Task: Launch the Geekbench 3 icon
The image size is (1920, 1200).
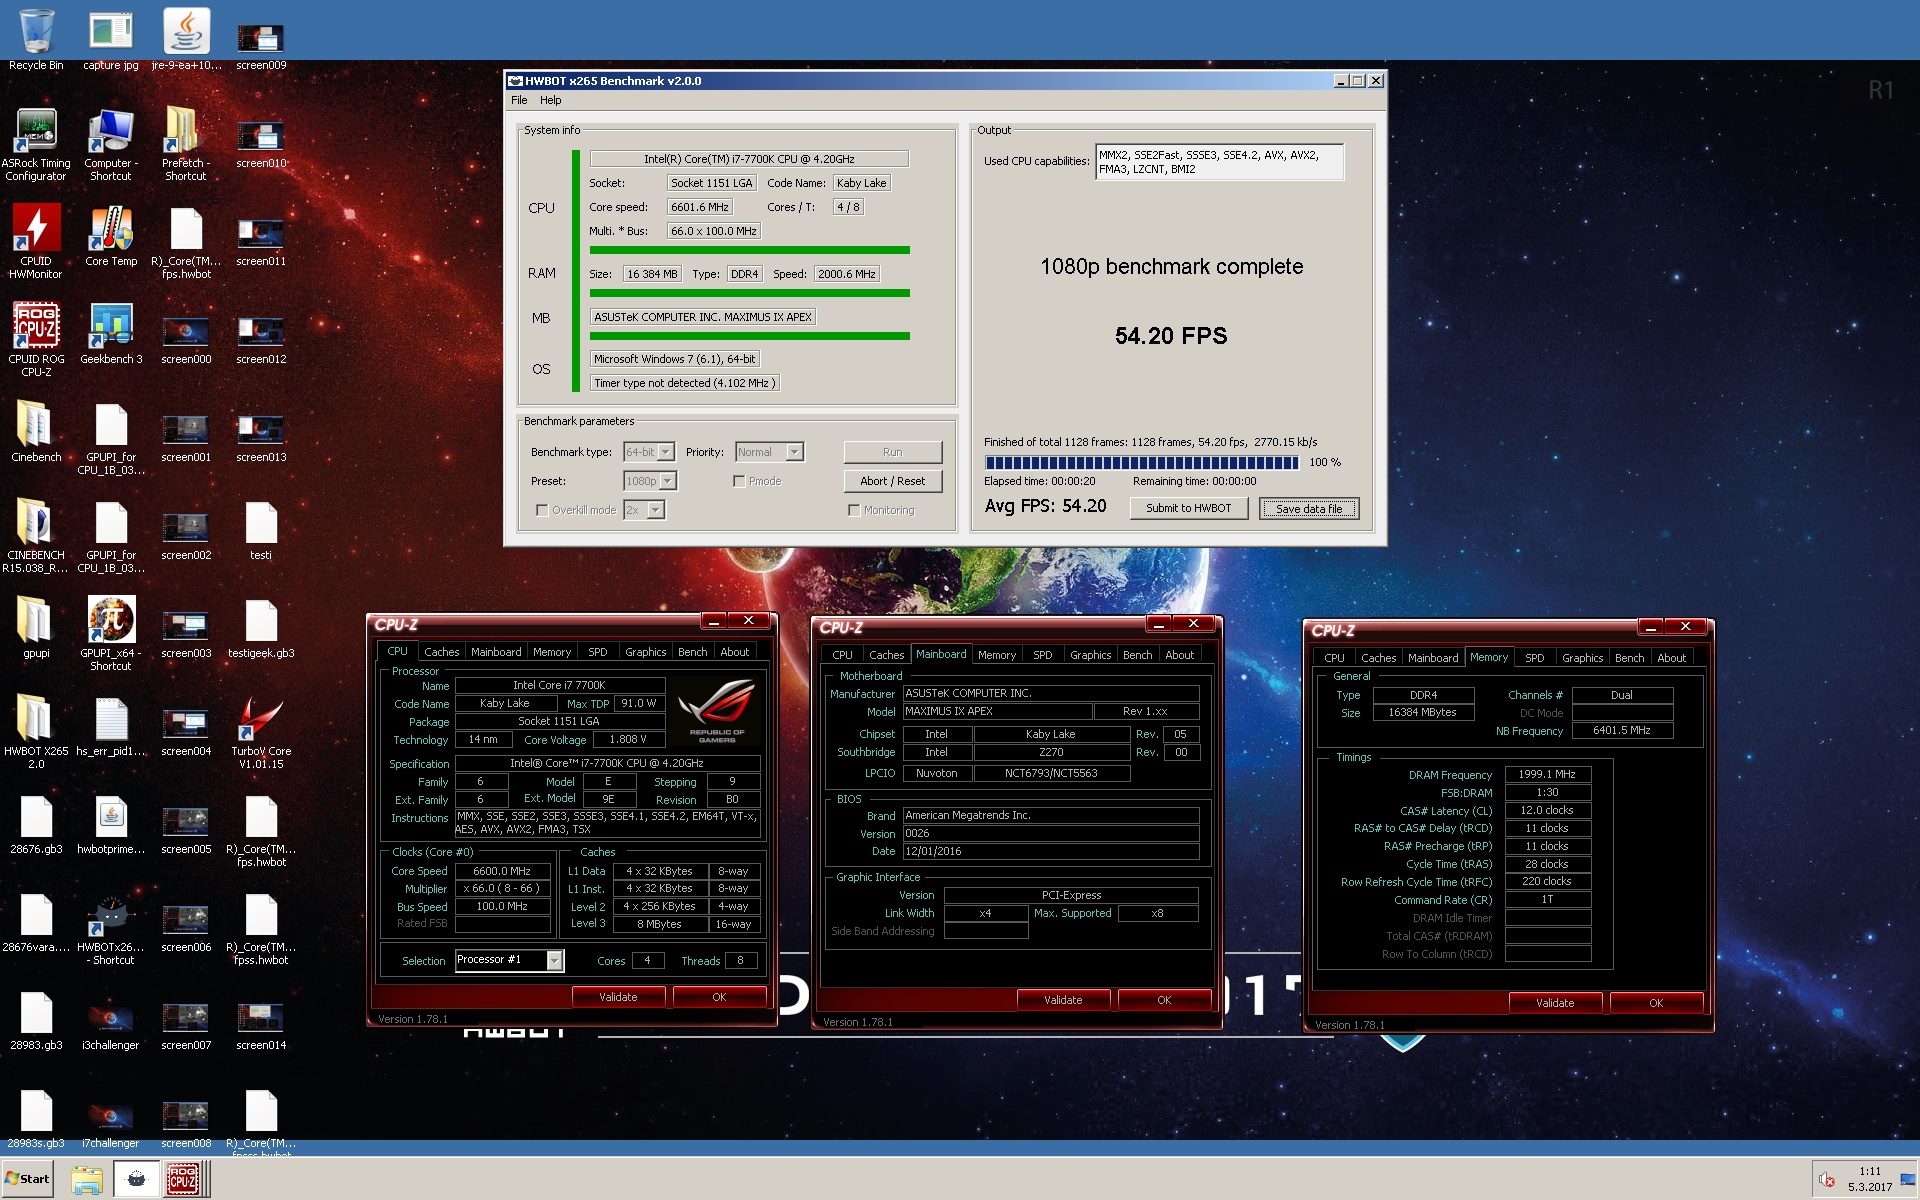Action: (111, 334)
